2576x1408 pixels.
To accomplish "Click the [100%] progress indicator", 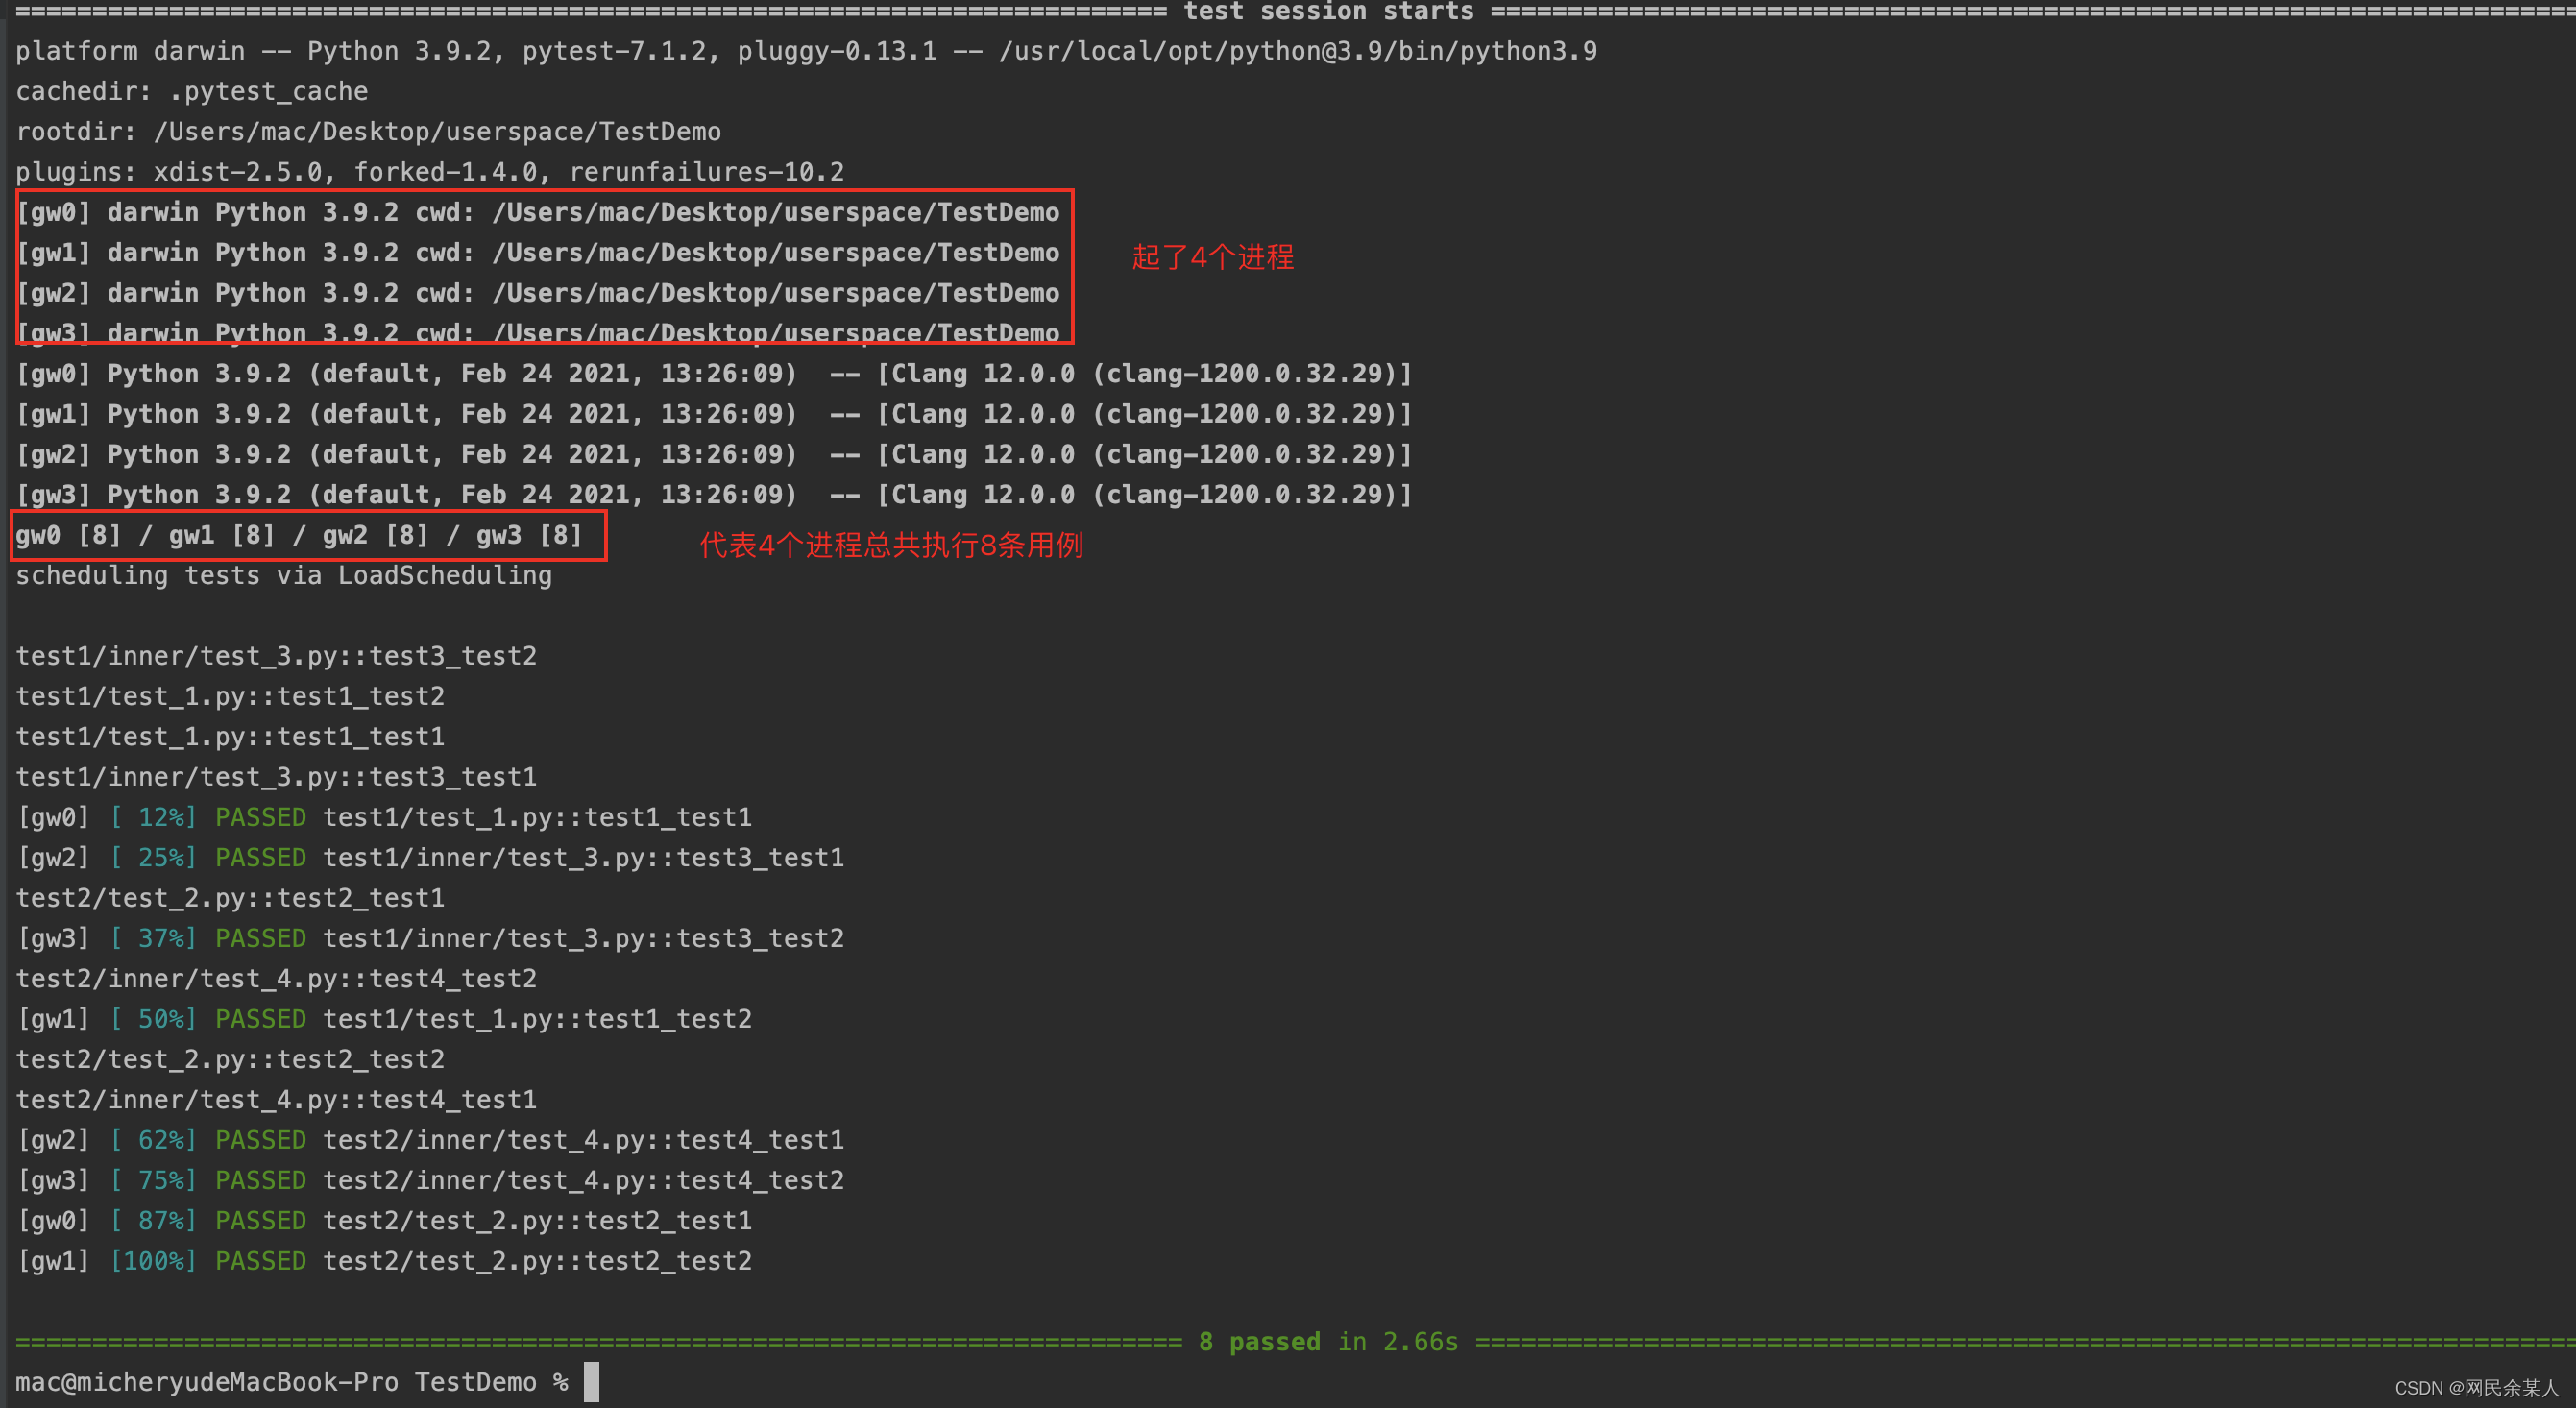I will tap(153, 1260).
